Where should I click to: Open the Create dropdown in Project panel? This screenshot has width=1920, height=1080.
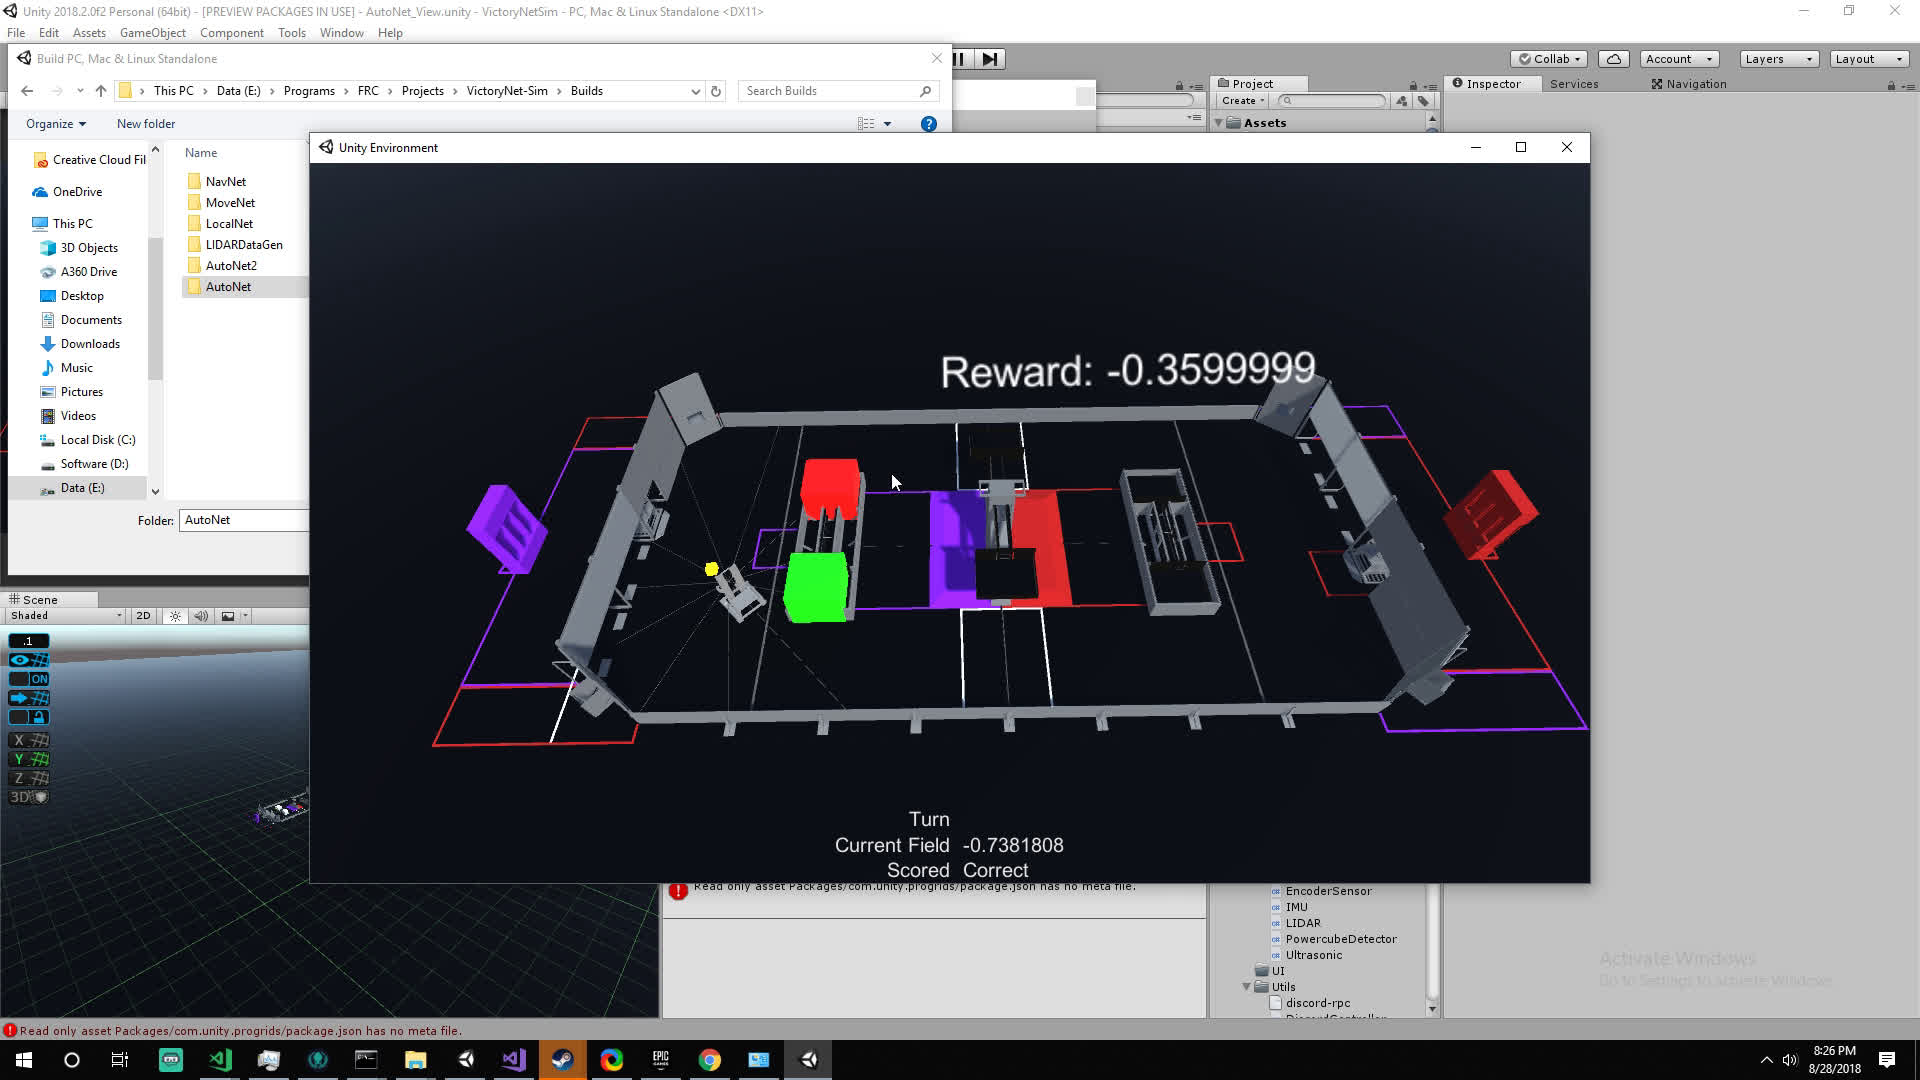[1243, 101]
